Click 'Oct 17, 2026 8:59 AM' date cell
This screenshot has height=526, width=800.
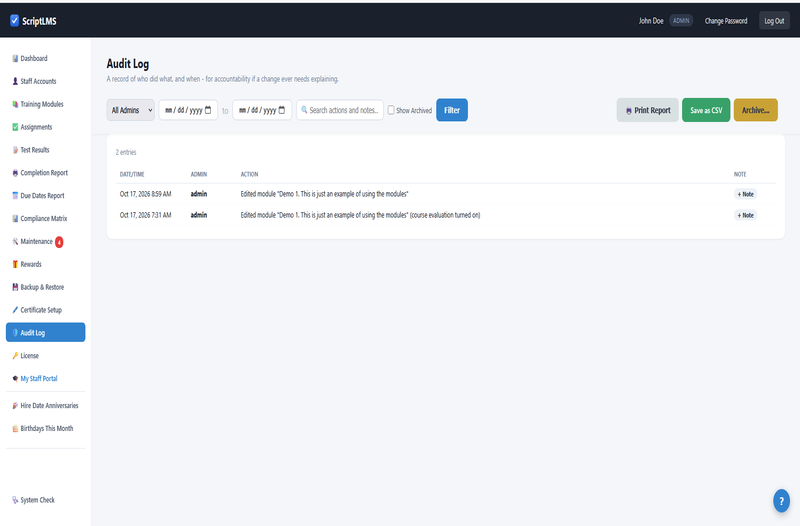click(145, 194)
